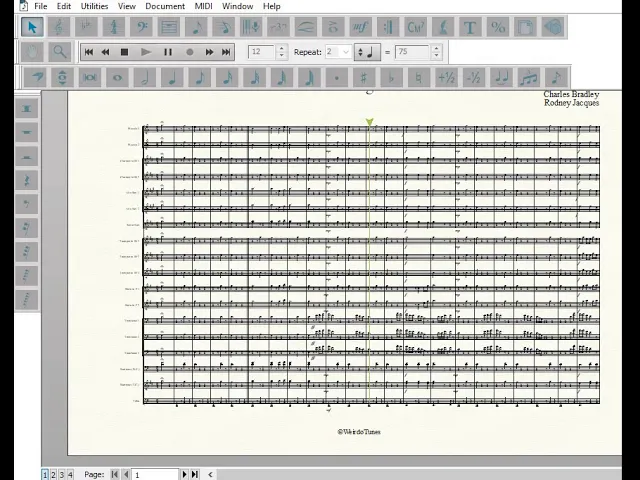Go to the next page
Viewport: 640px width, 480px height.
(184, 474)
